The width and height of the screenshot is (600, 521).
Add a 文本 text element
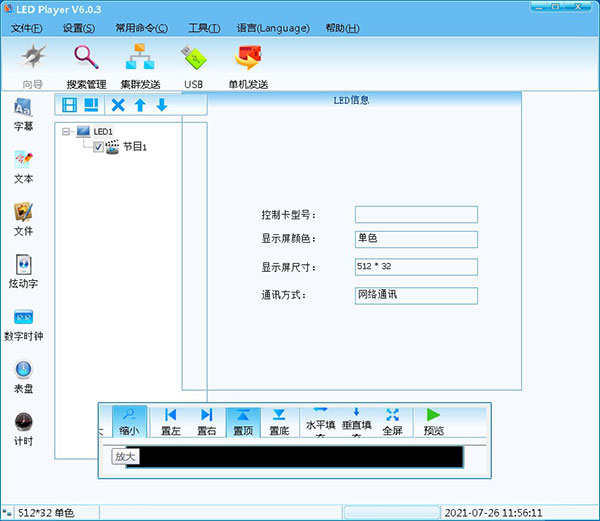[23, 167]
